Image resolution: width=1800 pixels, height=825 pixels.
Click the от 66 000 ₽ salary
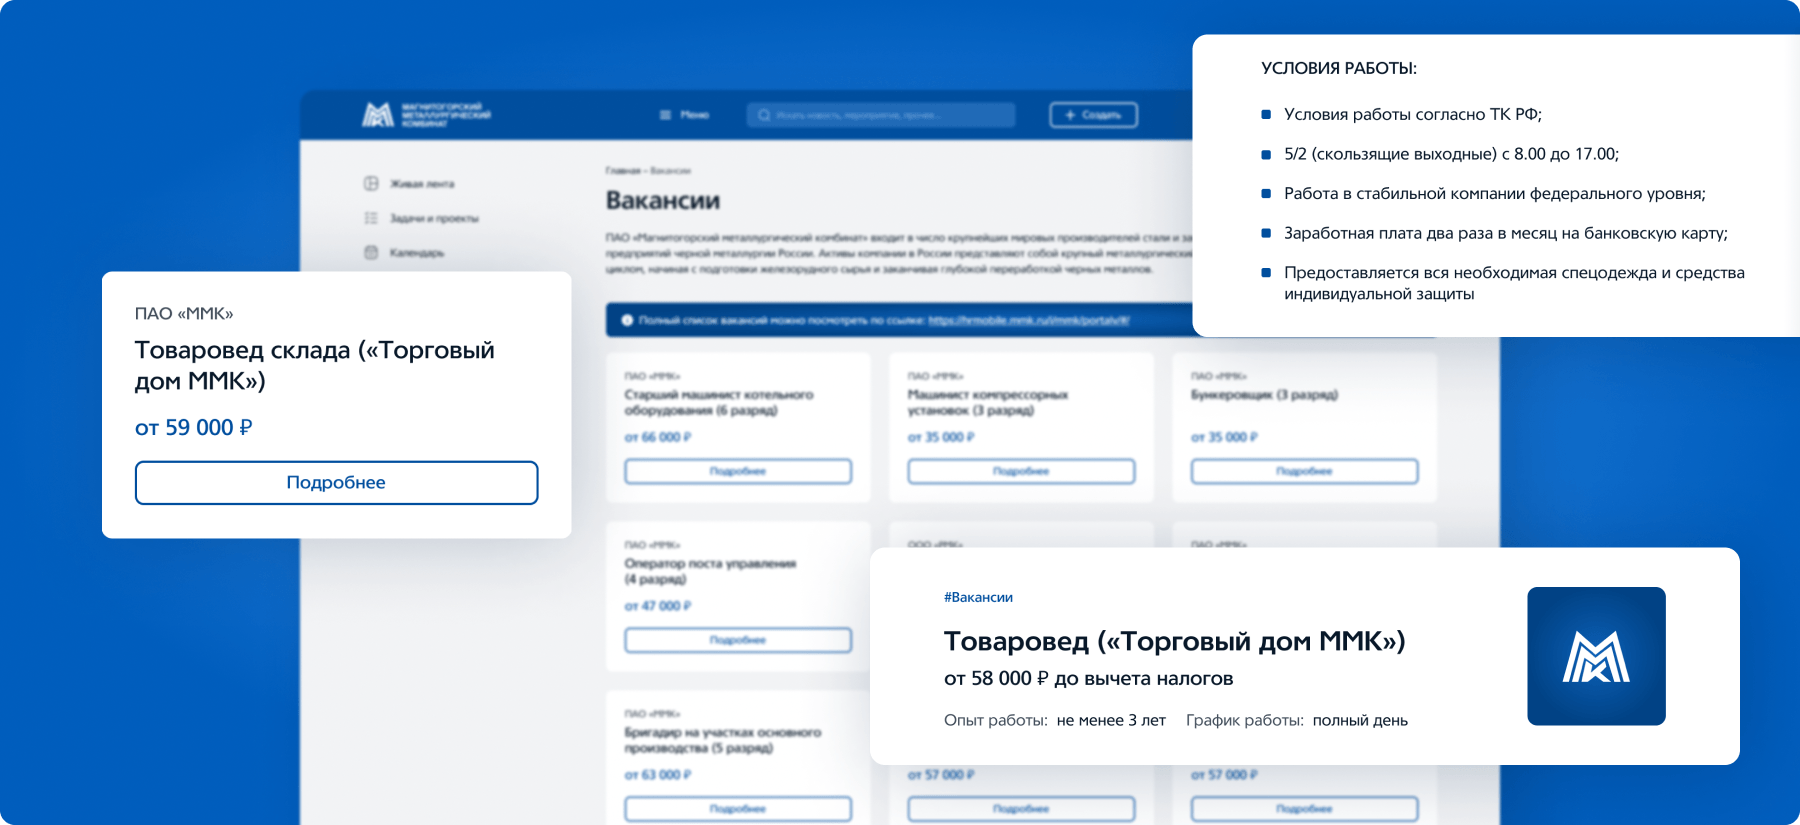(x=658, y=438)
